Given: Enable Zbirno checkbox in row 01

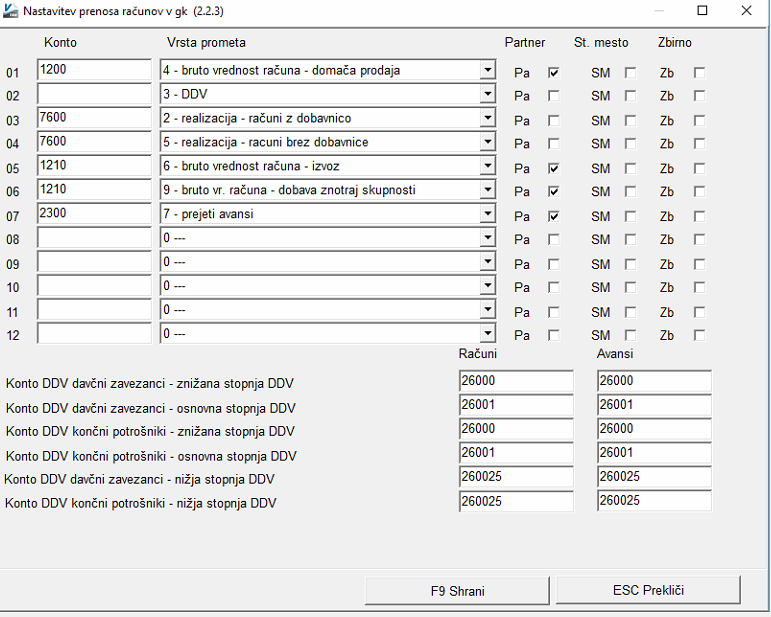Looking at the screenshot, I should click(x=699, y=72).
